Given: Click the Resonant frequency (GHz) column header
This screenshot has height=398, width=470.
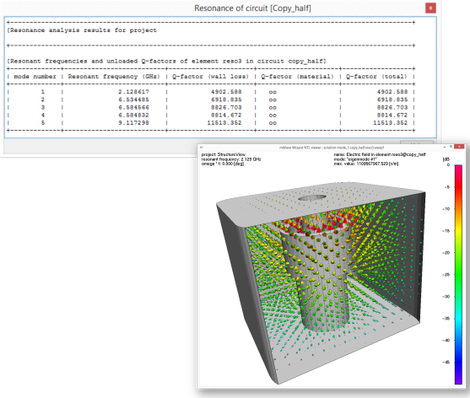Looking at the screenshot, I should (114, 76).
